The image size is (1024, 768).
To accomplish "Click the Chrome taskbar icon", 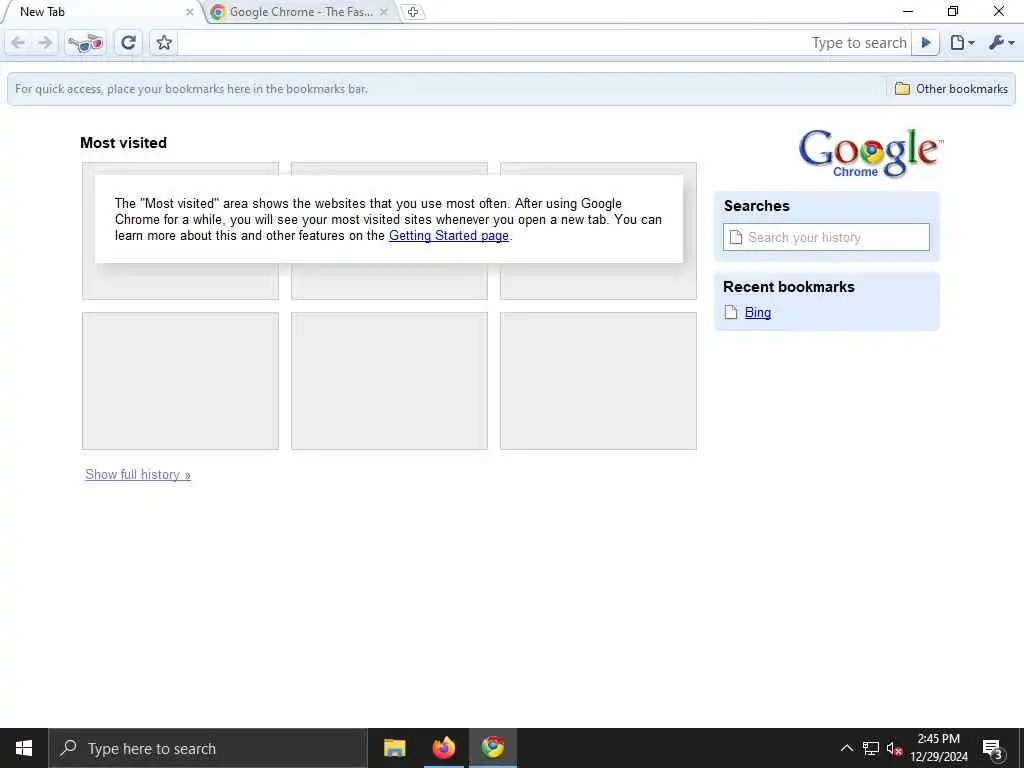I will pos(493,748).
